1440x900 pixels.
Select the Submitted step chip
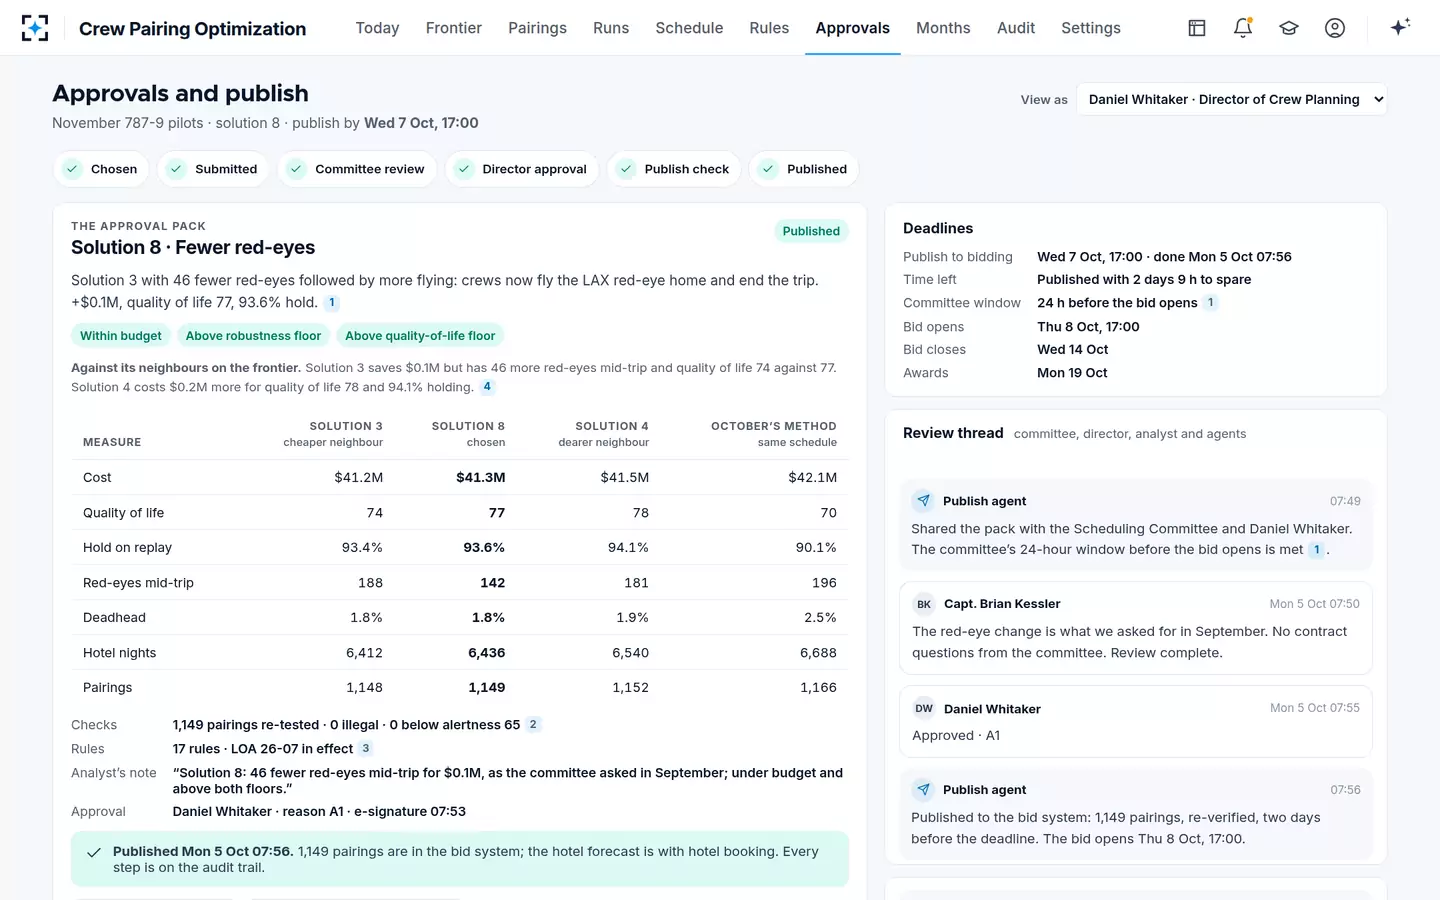point(213,169)
